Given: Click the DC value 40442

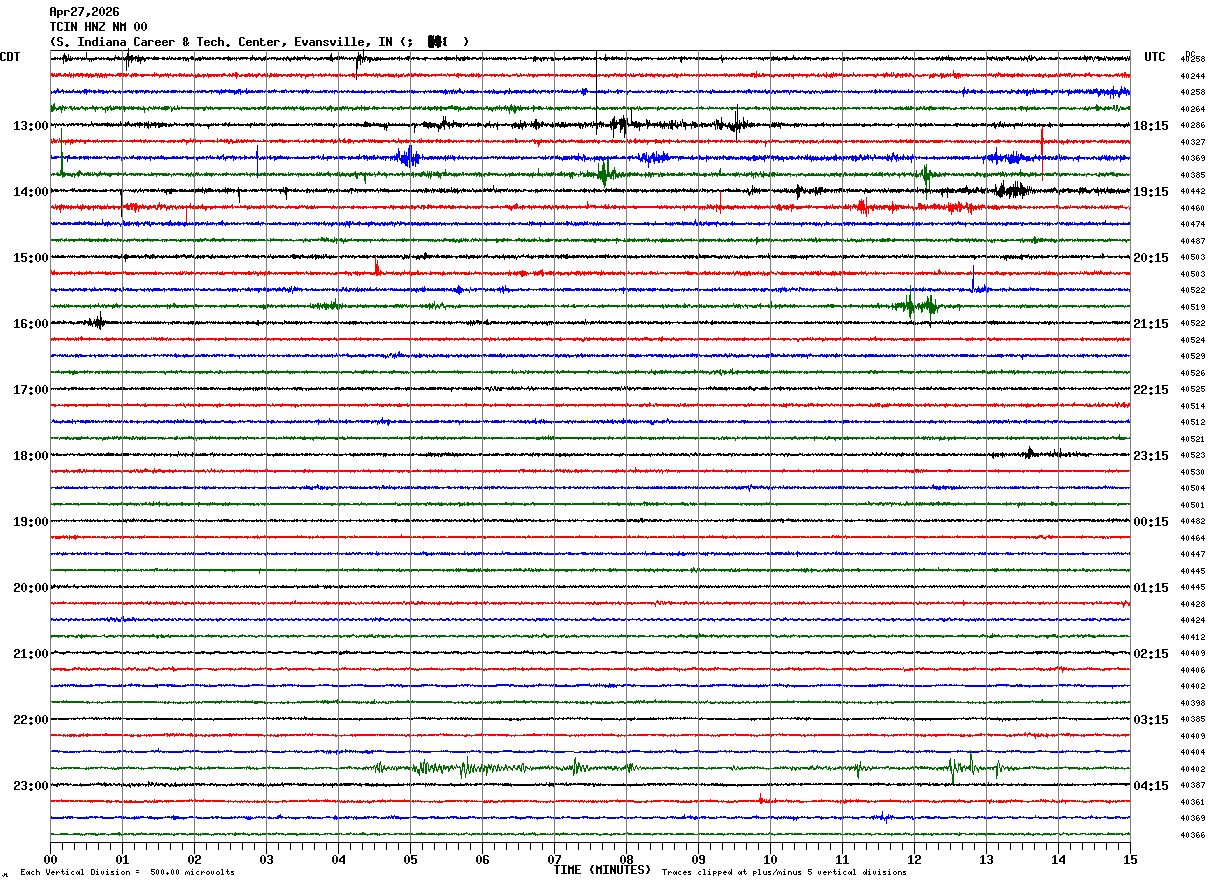Looking at the screenshot, I should pyautogui.click(x=1193, y=192).
